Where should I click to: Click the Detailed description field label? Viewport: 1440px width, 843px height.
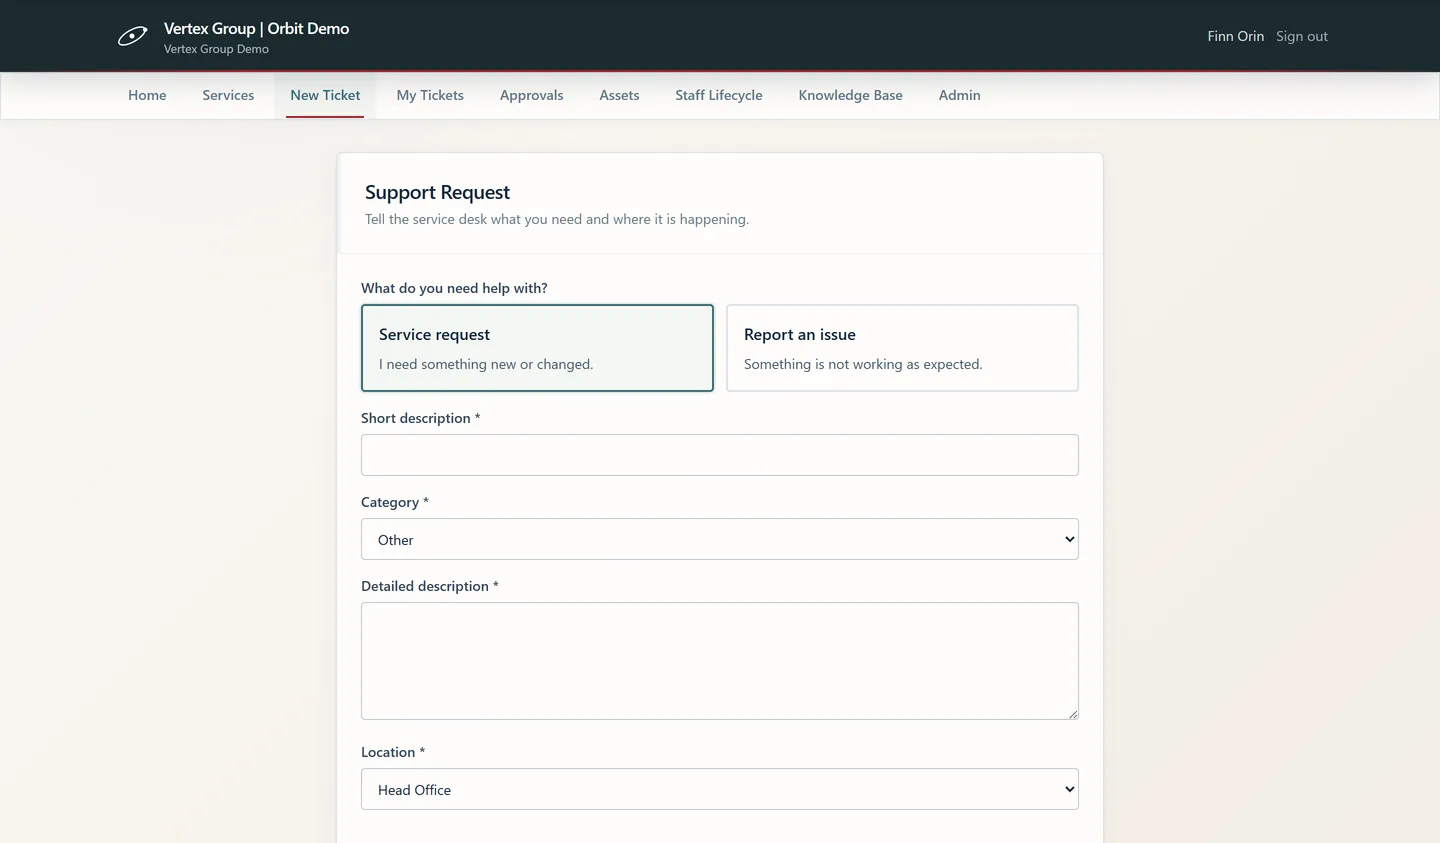[429, 586]
